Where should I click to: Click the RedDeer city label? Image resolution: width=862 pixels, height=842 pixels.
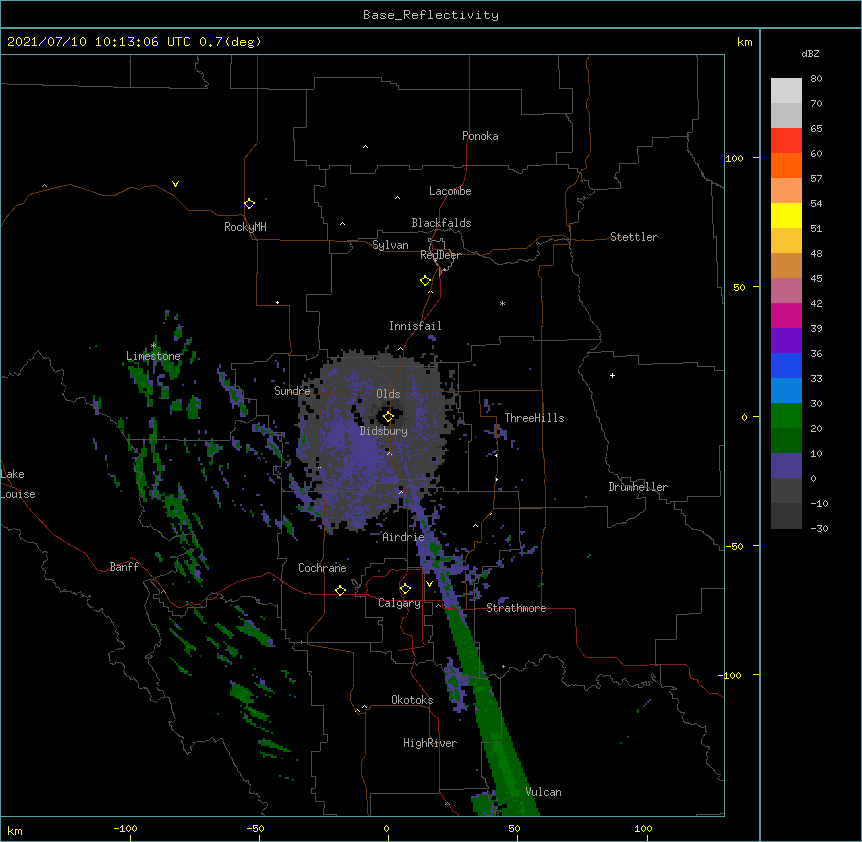click(440, 255)
